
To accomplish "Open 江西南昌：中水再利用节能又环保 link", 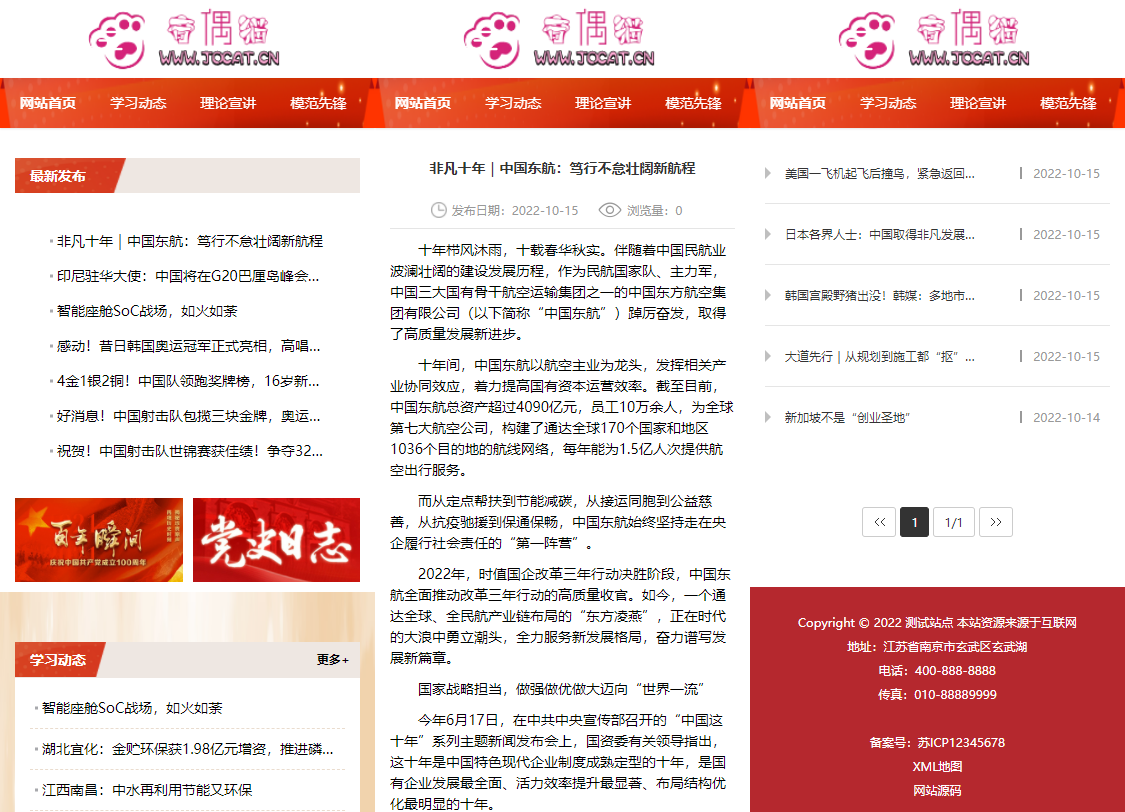I will click(147, 790).
